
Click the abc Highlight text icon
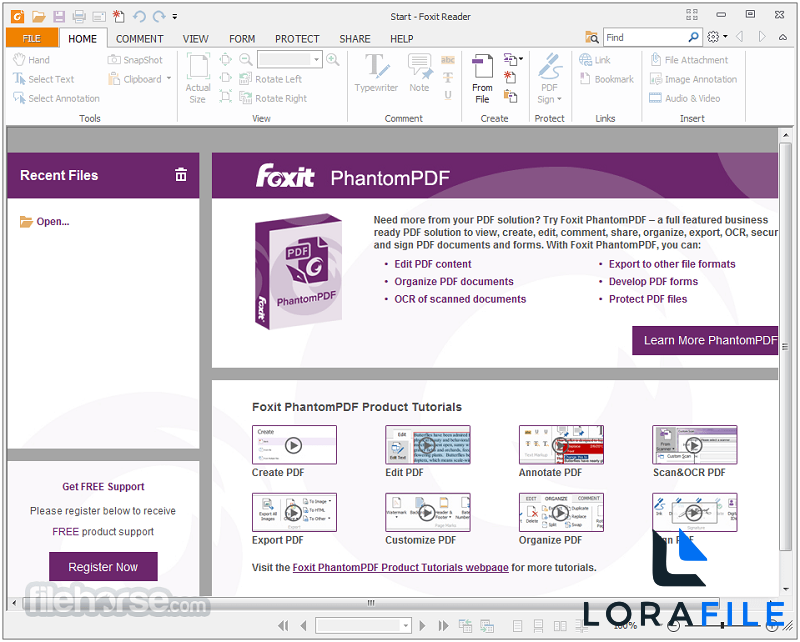447,60
